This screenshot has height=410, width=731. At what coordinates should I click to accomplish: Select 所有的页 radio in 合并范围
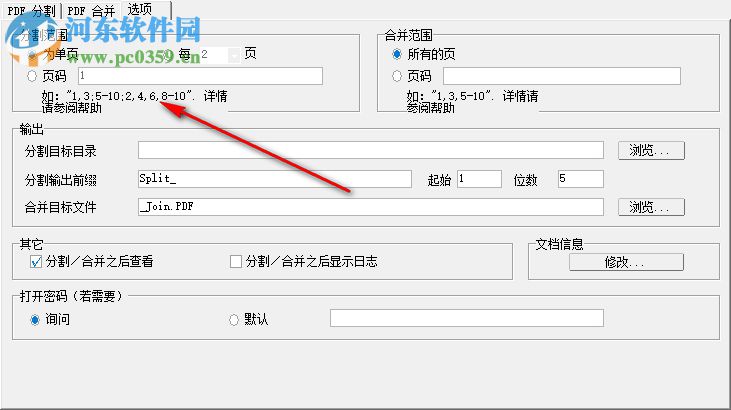coord(397,55)
